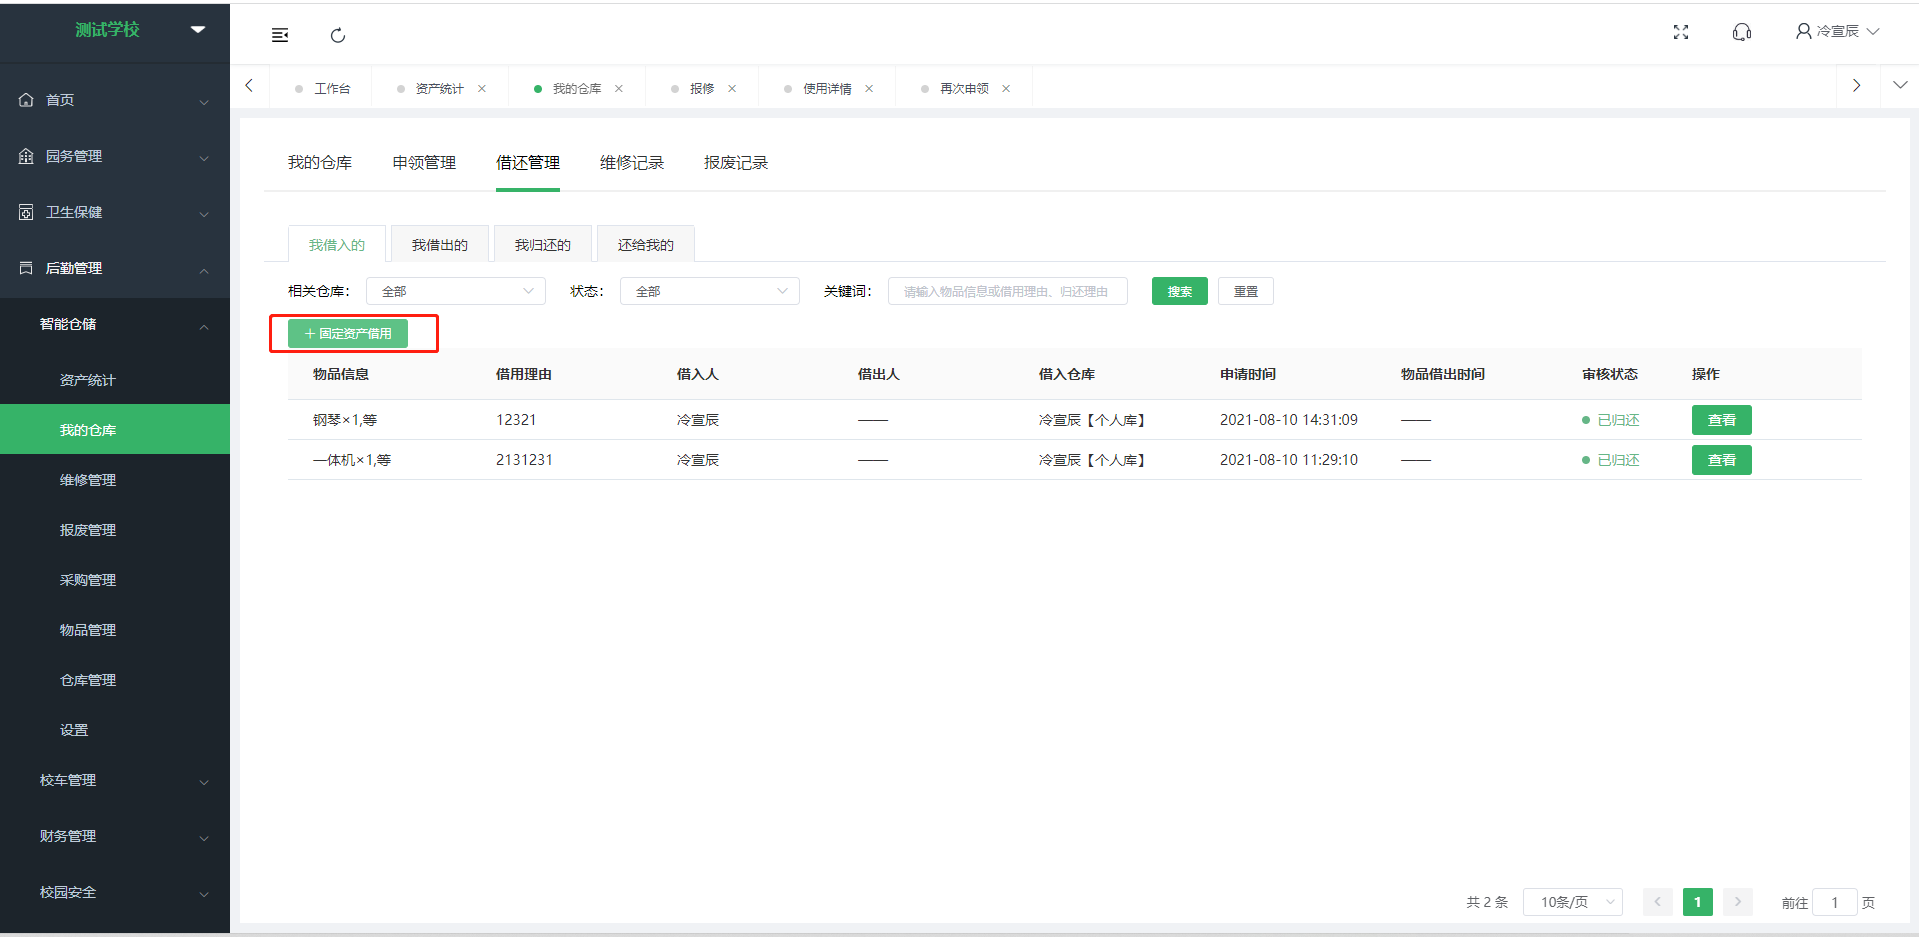This screenshot has height=937, width=1919.
Task: Go to the 维修记录 section tab
Action: pyautogui.click(x=632, y=163)
